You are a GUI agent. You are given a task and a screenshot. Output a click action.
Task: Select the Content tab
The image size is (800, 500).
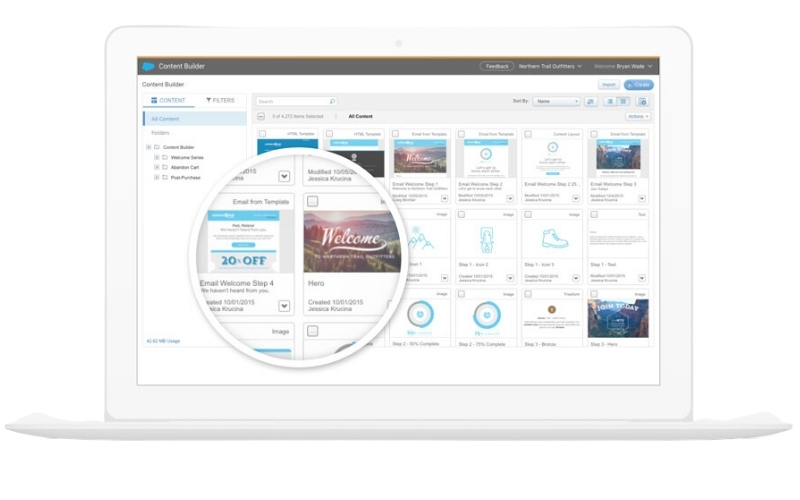click(x=168, y=101)
